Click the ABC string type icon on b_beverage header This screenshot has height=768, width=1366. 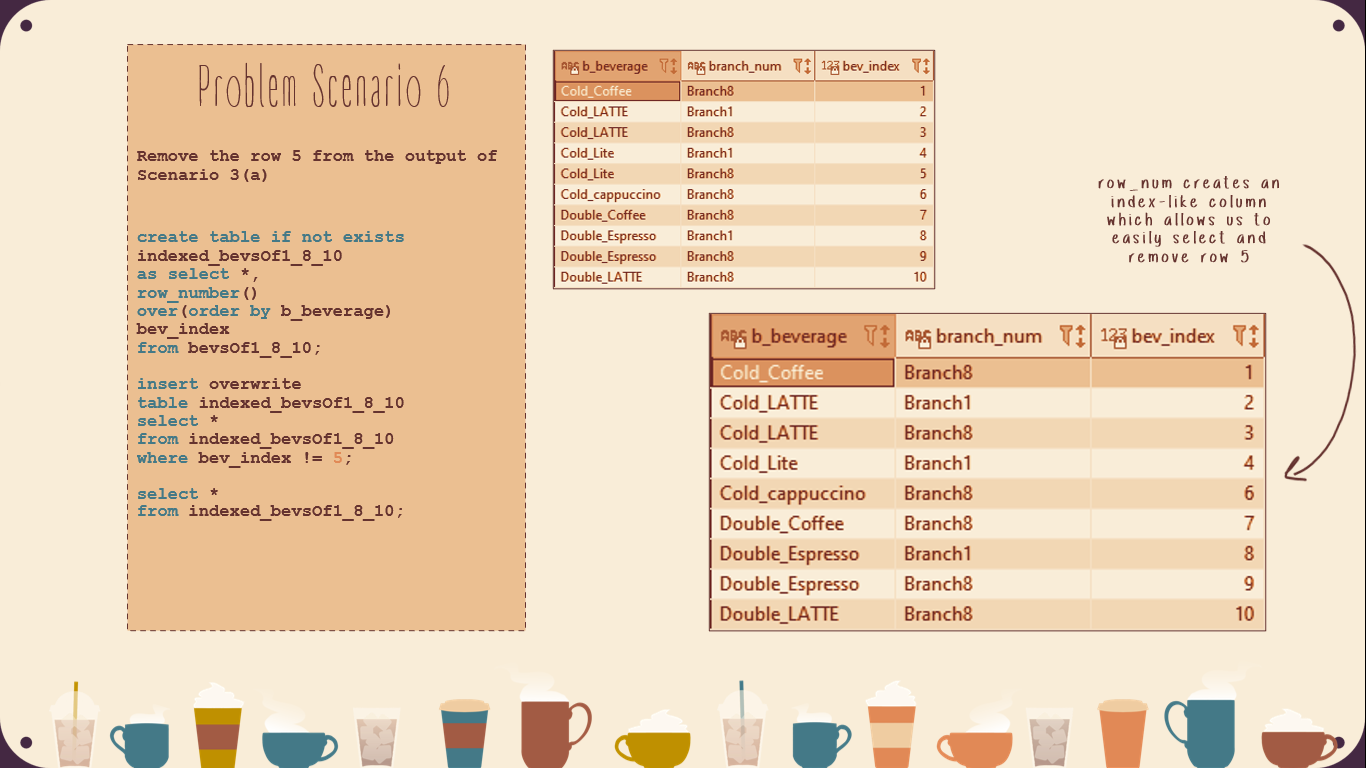coord(568,64)
